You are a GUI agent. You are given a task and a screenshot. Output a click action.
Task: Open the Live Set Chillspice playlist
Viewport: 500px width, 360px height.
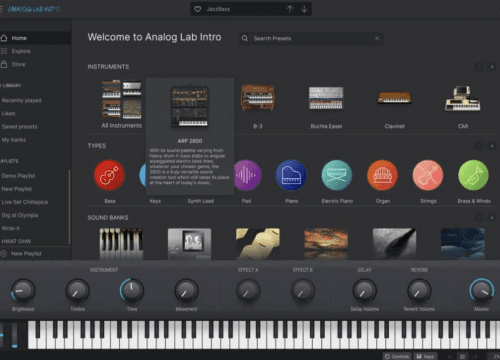click(x=25, y=202)
